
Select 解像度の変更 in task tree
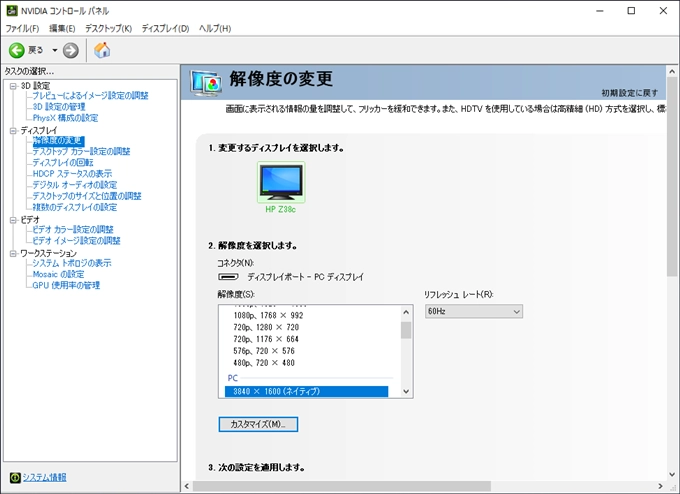point(58,141)
